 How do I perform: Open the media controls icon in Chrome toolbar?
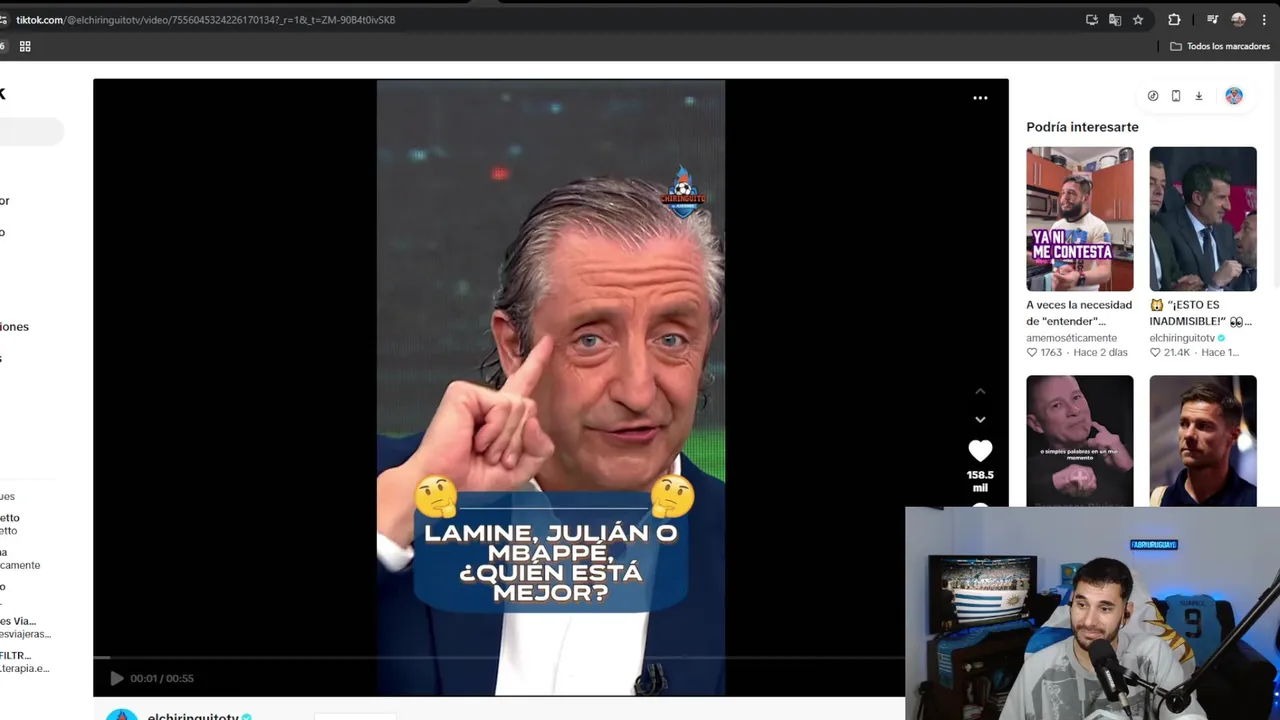click(1212, 20)
